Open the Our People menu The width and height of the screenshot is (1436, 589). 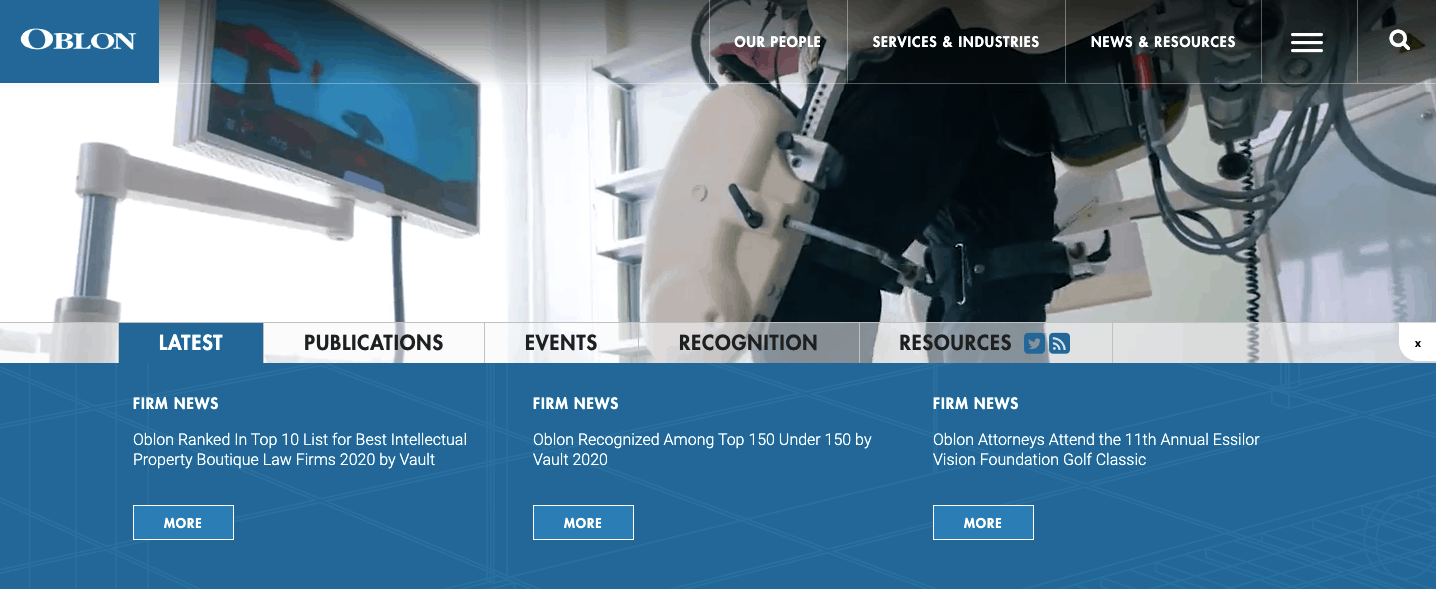click(x=777, y=42)
